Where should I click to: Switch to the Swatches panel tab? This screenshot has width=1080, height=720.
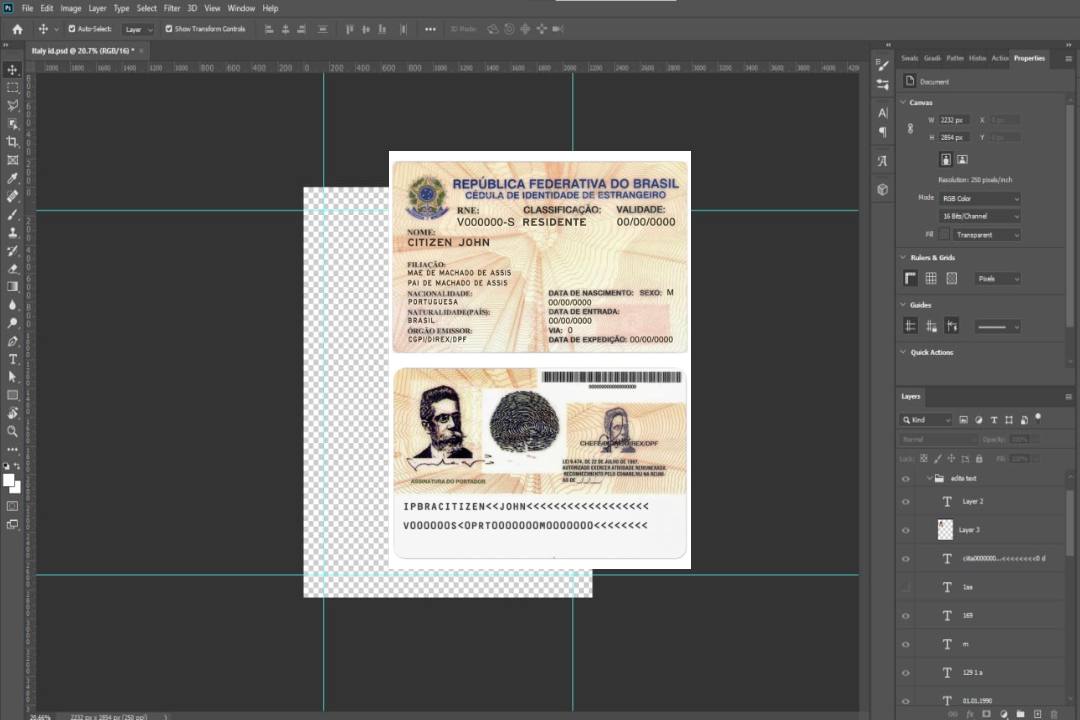click(x=909, y=58)
